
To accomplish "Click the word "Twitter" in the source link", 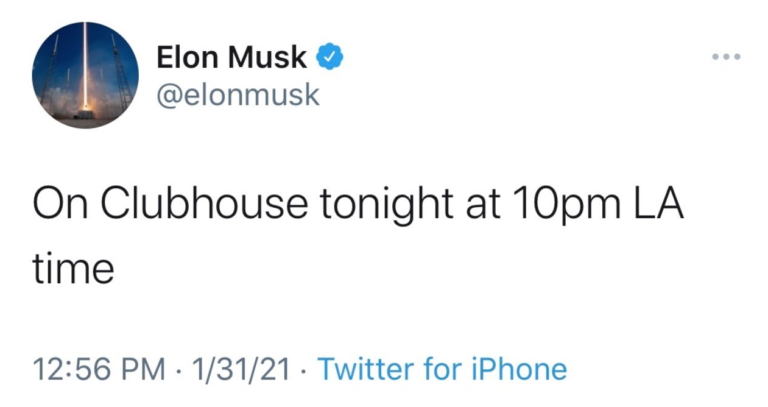I will (x=367, y=369).
